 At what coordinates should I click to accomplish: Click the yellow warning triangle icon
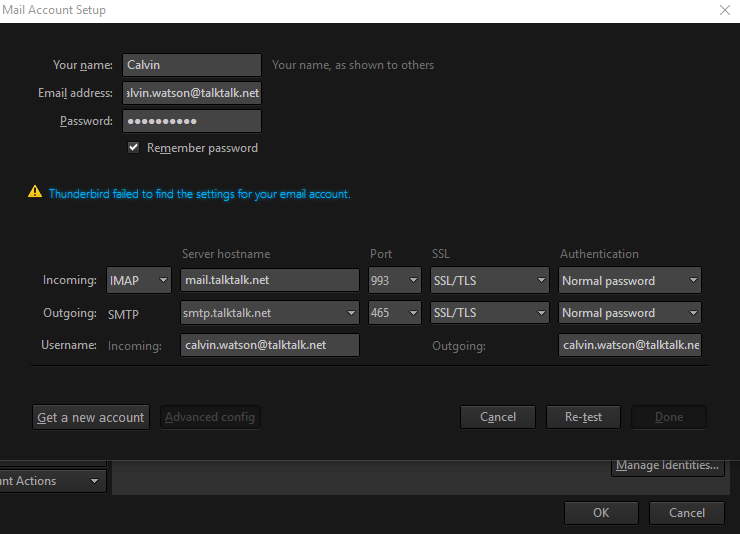(35, 192)
